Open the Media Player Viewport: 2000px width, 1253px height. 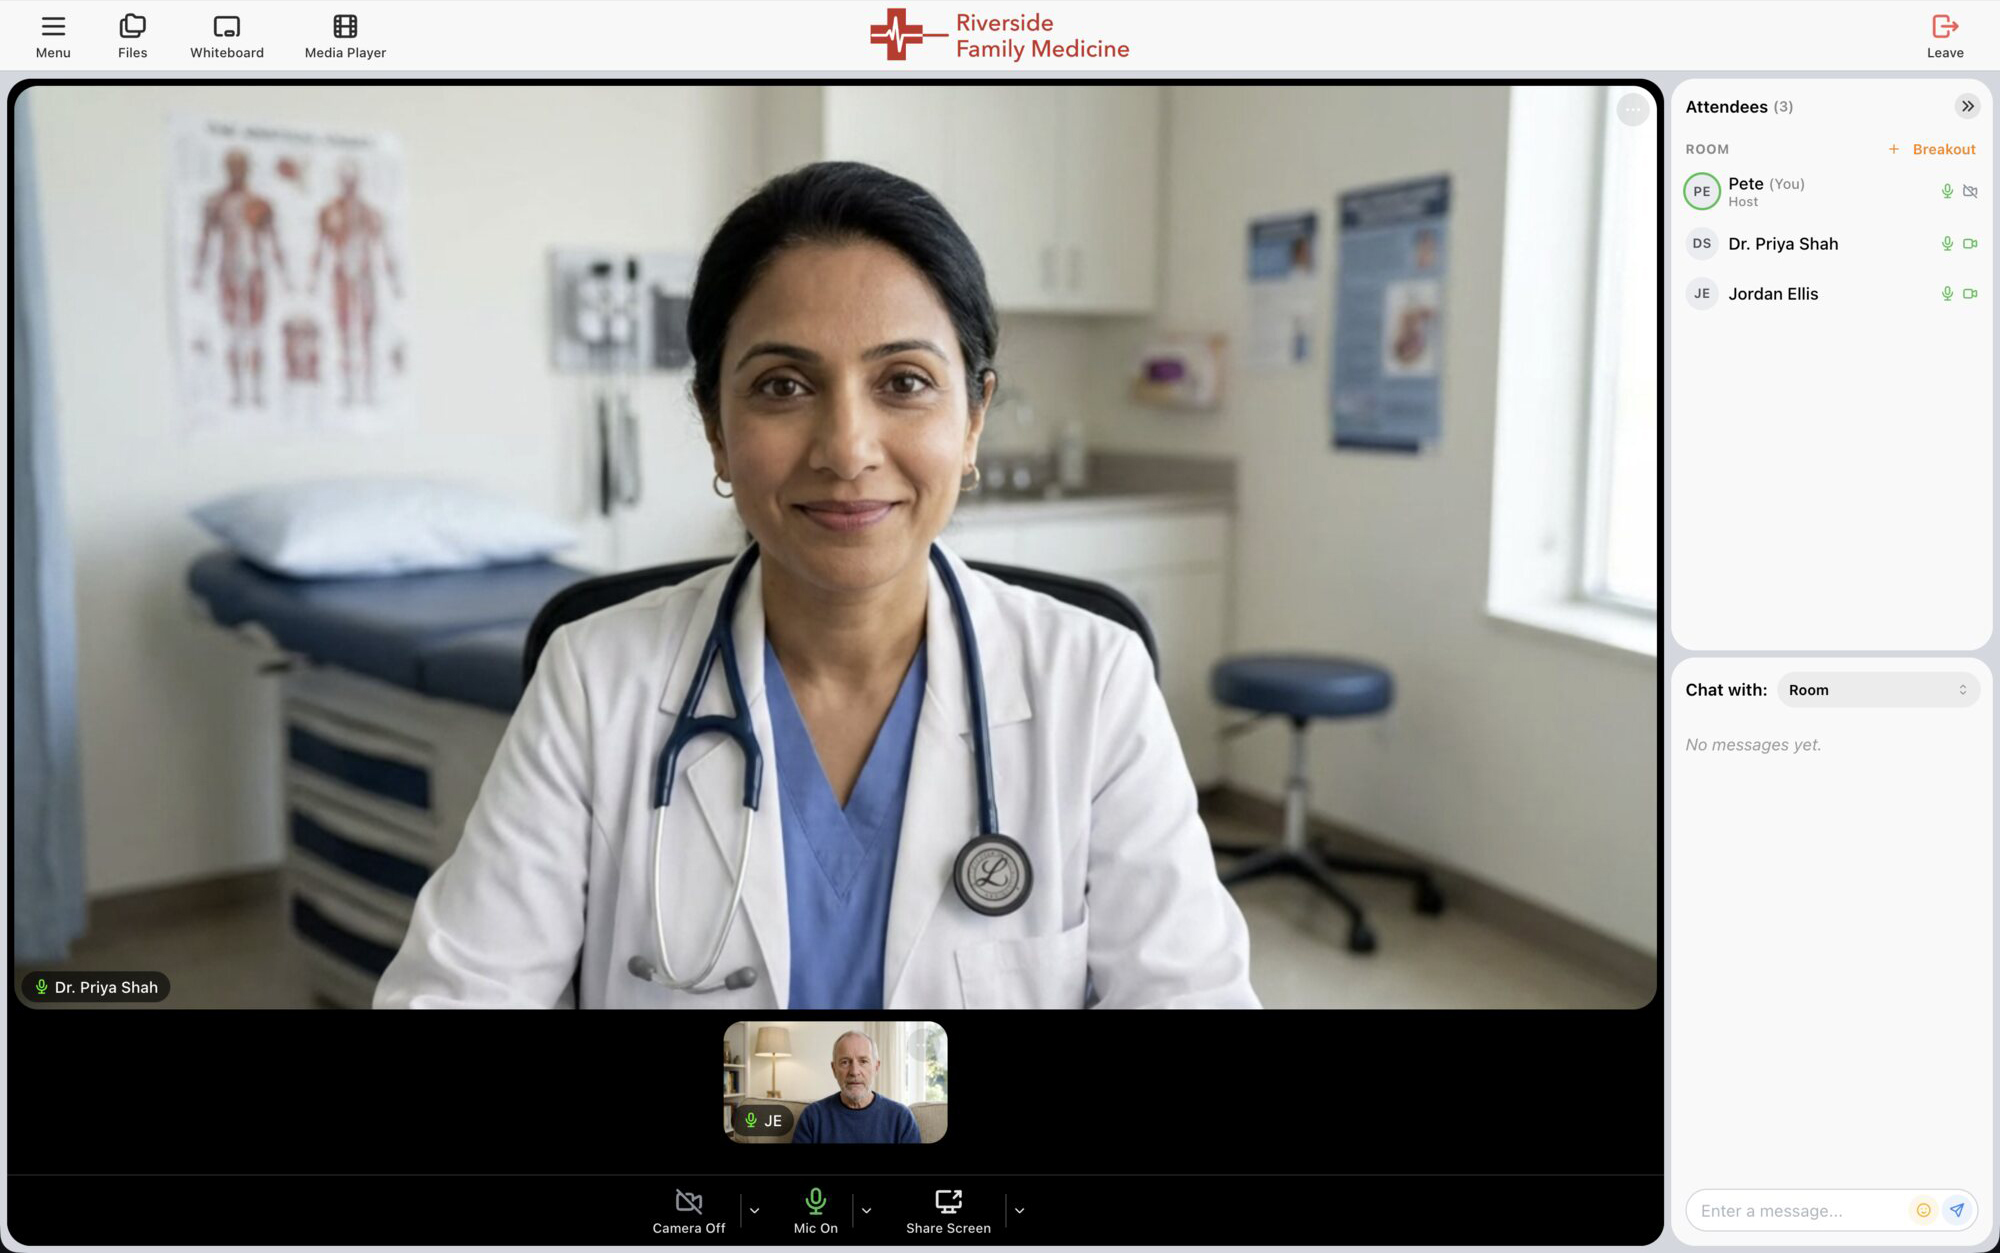coord(345,36)
